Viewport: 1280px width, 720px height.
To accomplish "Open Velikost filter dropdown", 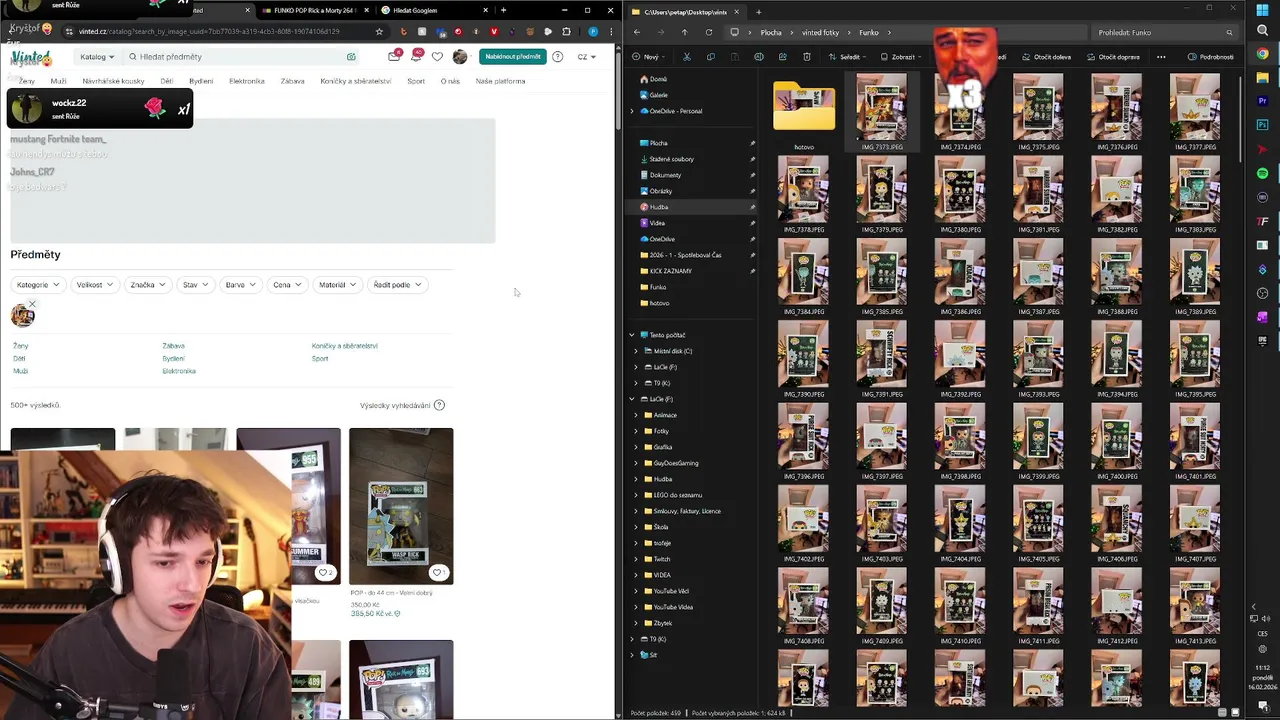I will click(x=94, y=285).
